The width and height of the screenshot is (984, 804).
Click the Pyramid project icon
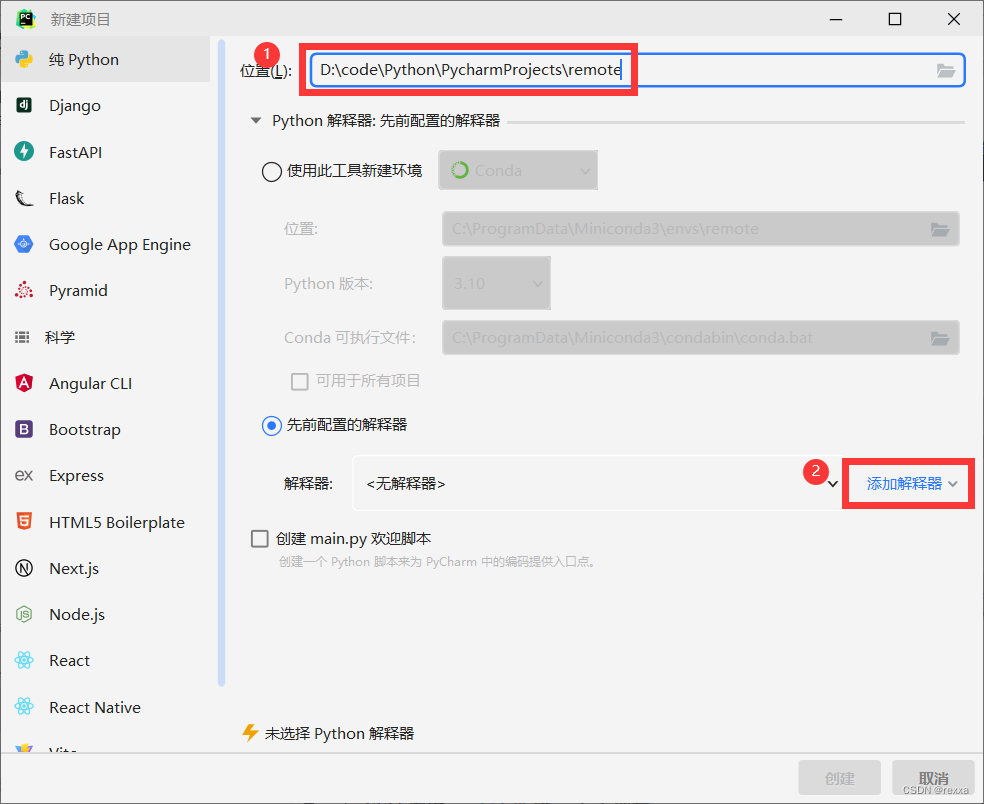[x=24, y=290]
